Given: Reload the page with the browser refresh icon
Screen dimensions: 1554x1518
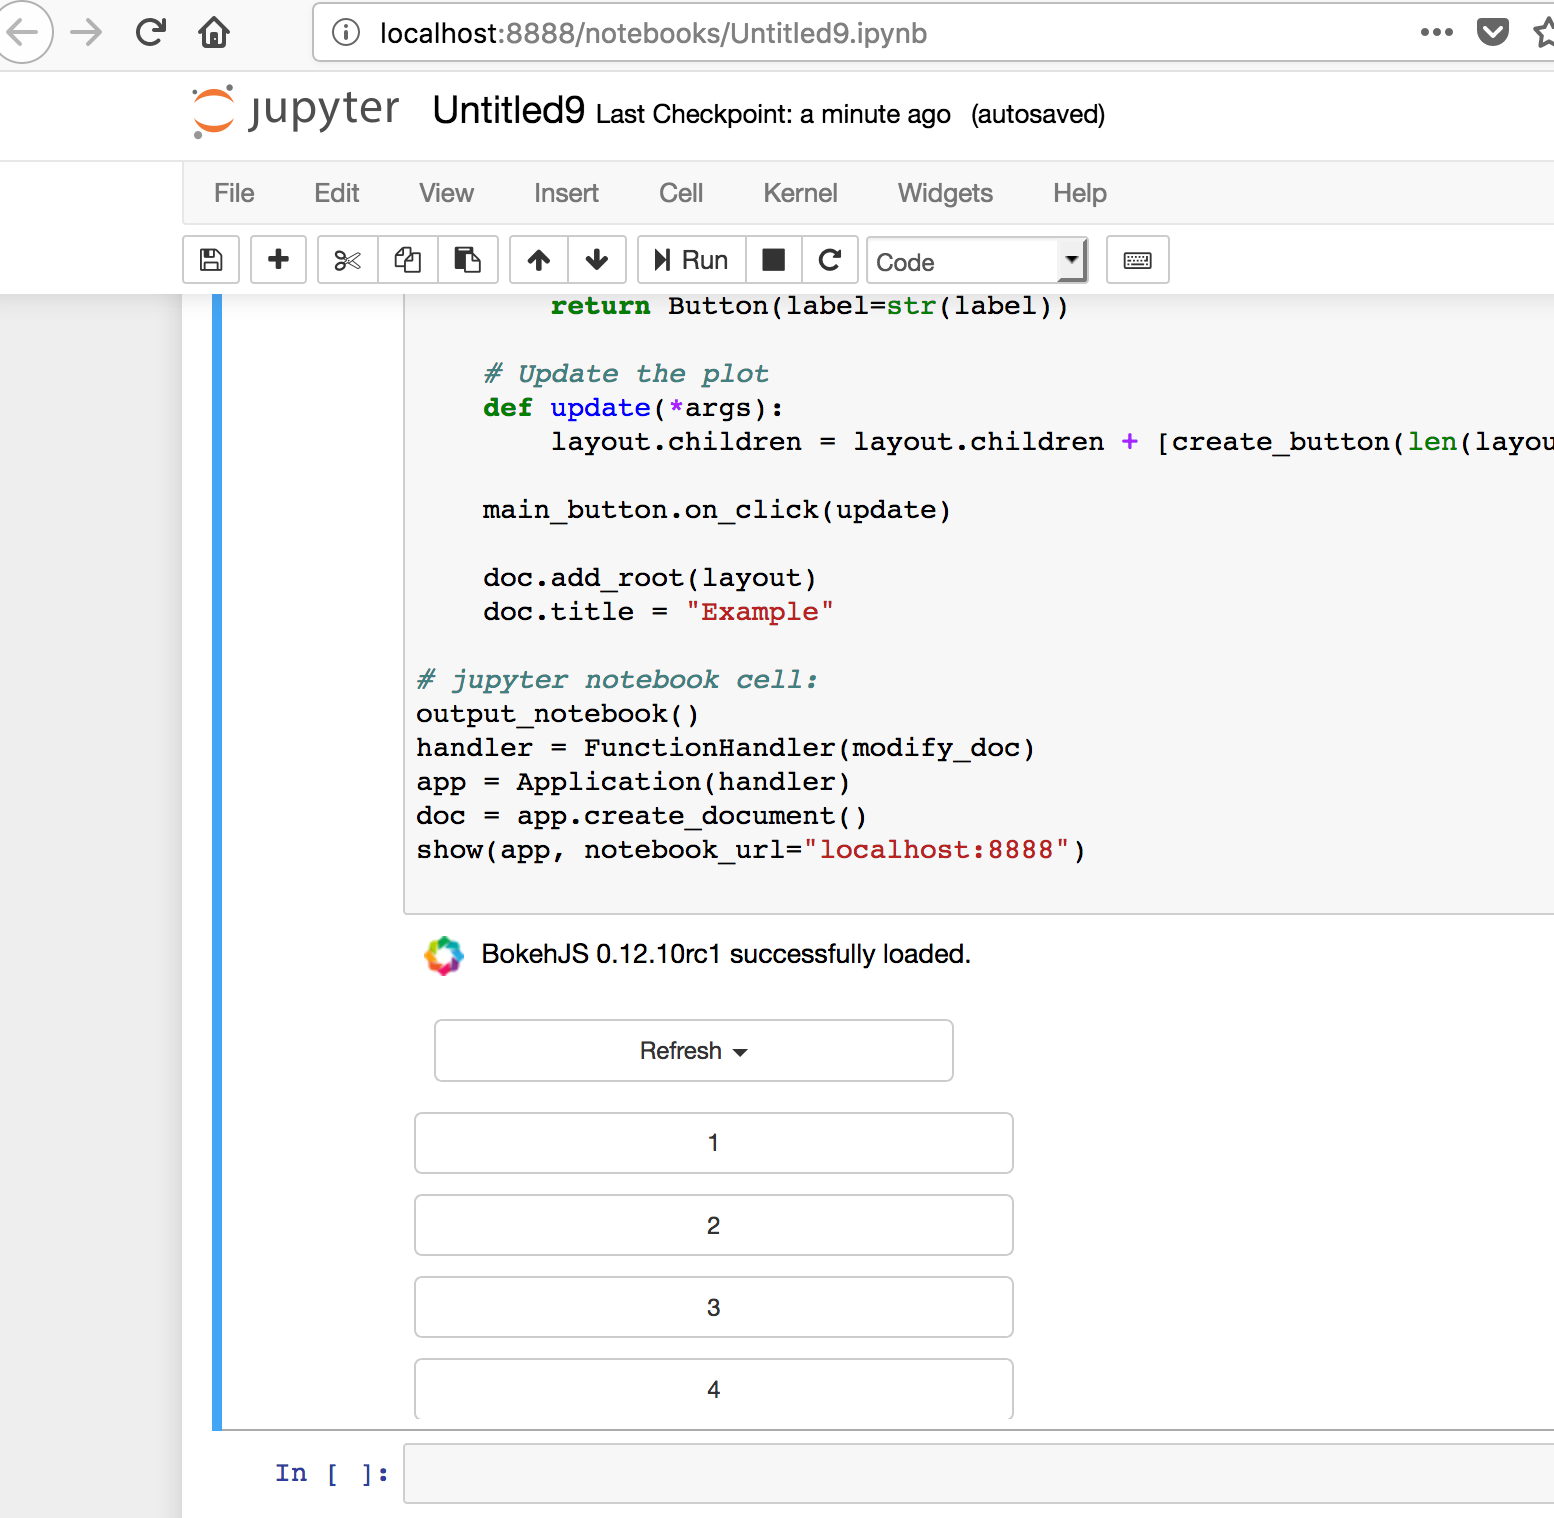Looking at the screenshot, I should [150, 32].
